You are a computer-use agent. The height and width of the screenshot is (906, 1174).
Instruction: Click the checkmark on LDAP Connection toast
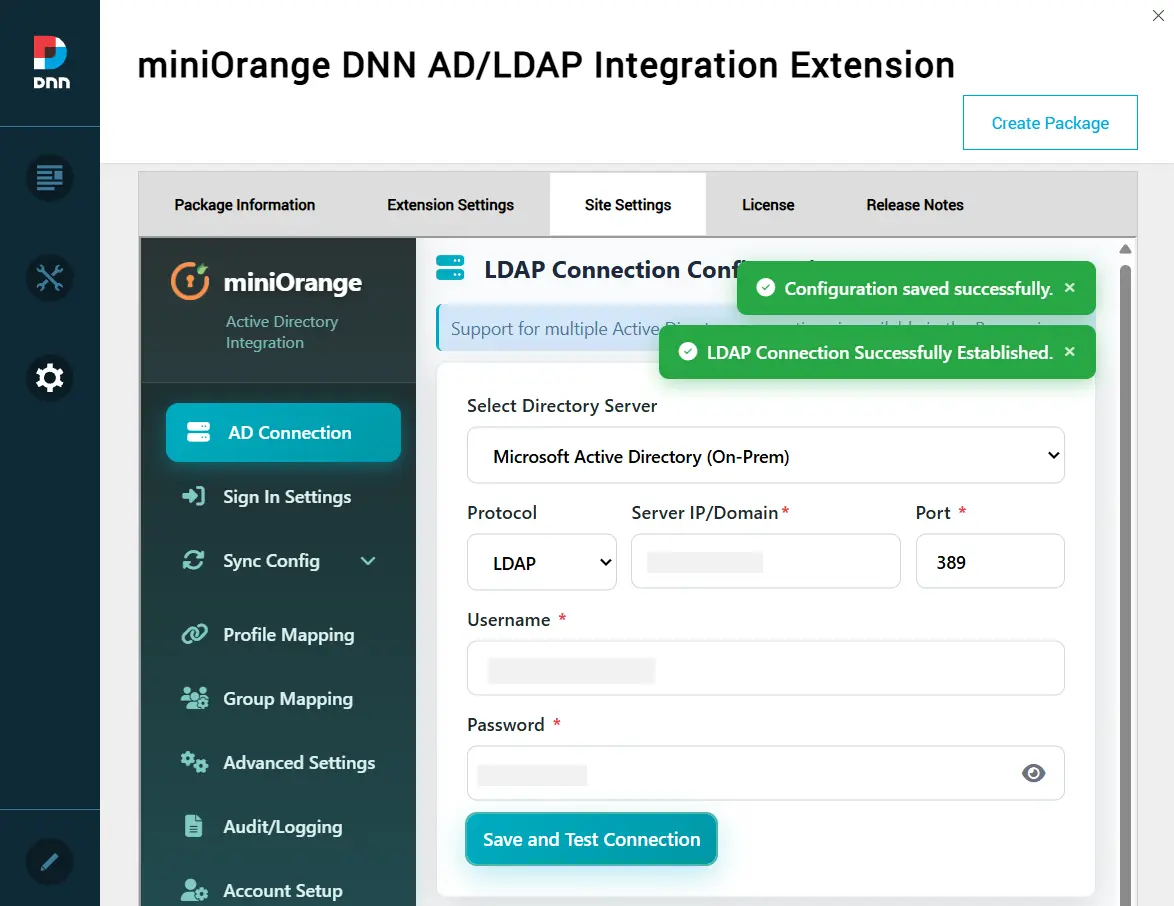point(687,352)
